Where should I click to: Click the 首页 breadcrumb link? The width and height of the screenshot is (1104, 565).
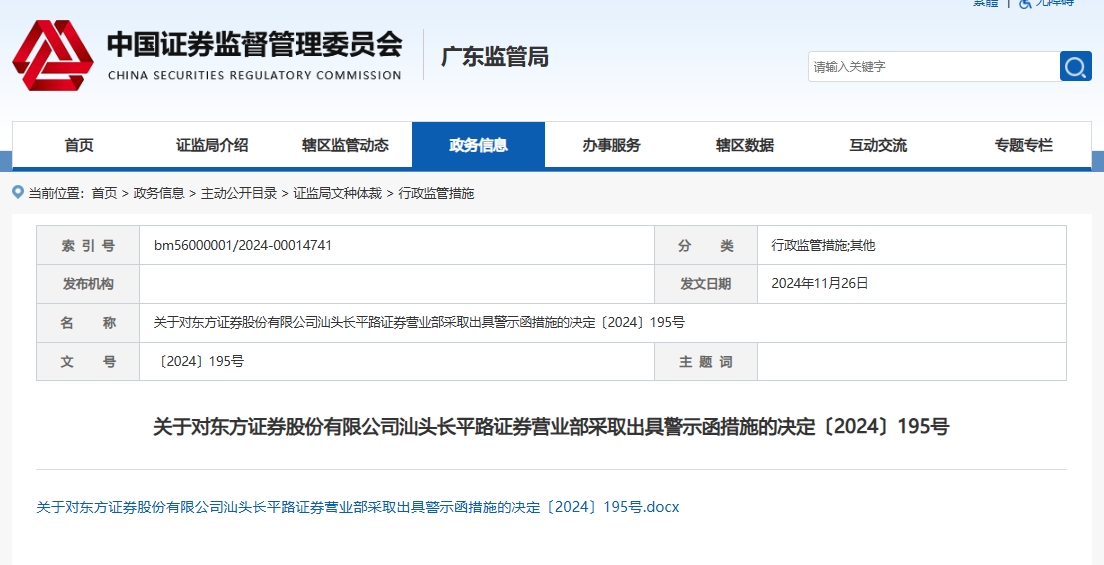pos(104,193)
